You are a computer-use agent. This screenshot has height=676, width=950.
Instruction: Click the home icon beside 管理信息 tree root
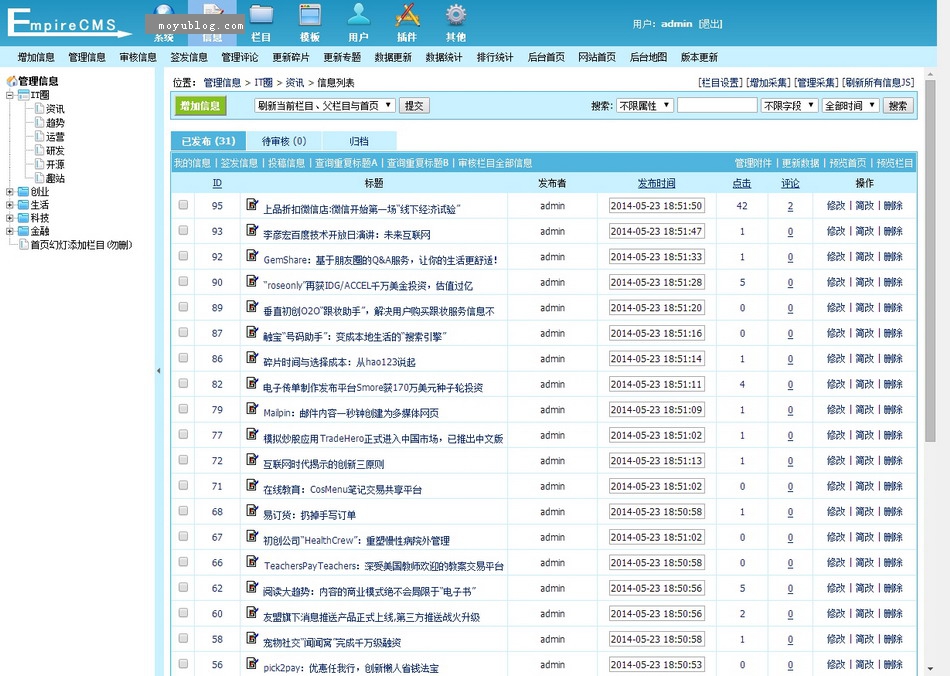coord(12,81)
